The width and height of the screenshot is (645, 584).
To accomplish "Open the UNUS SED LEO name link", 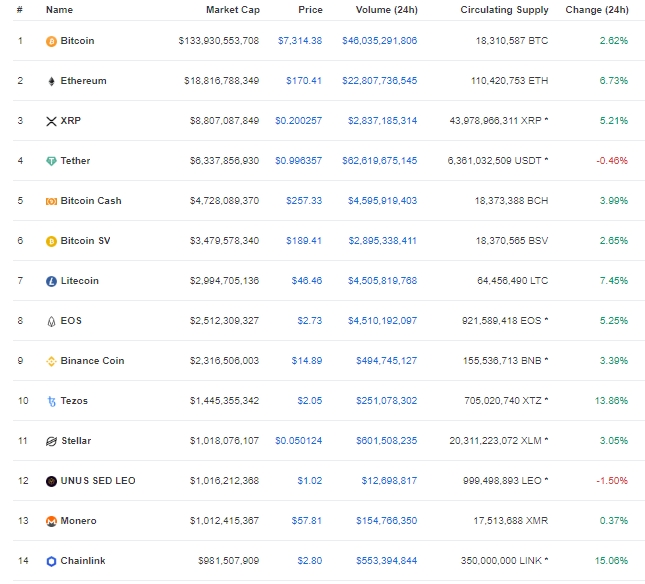I will point(98,480).
